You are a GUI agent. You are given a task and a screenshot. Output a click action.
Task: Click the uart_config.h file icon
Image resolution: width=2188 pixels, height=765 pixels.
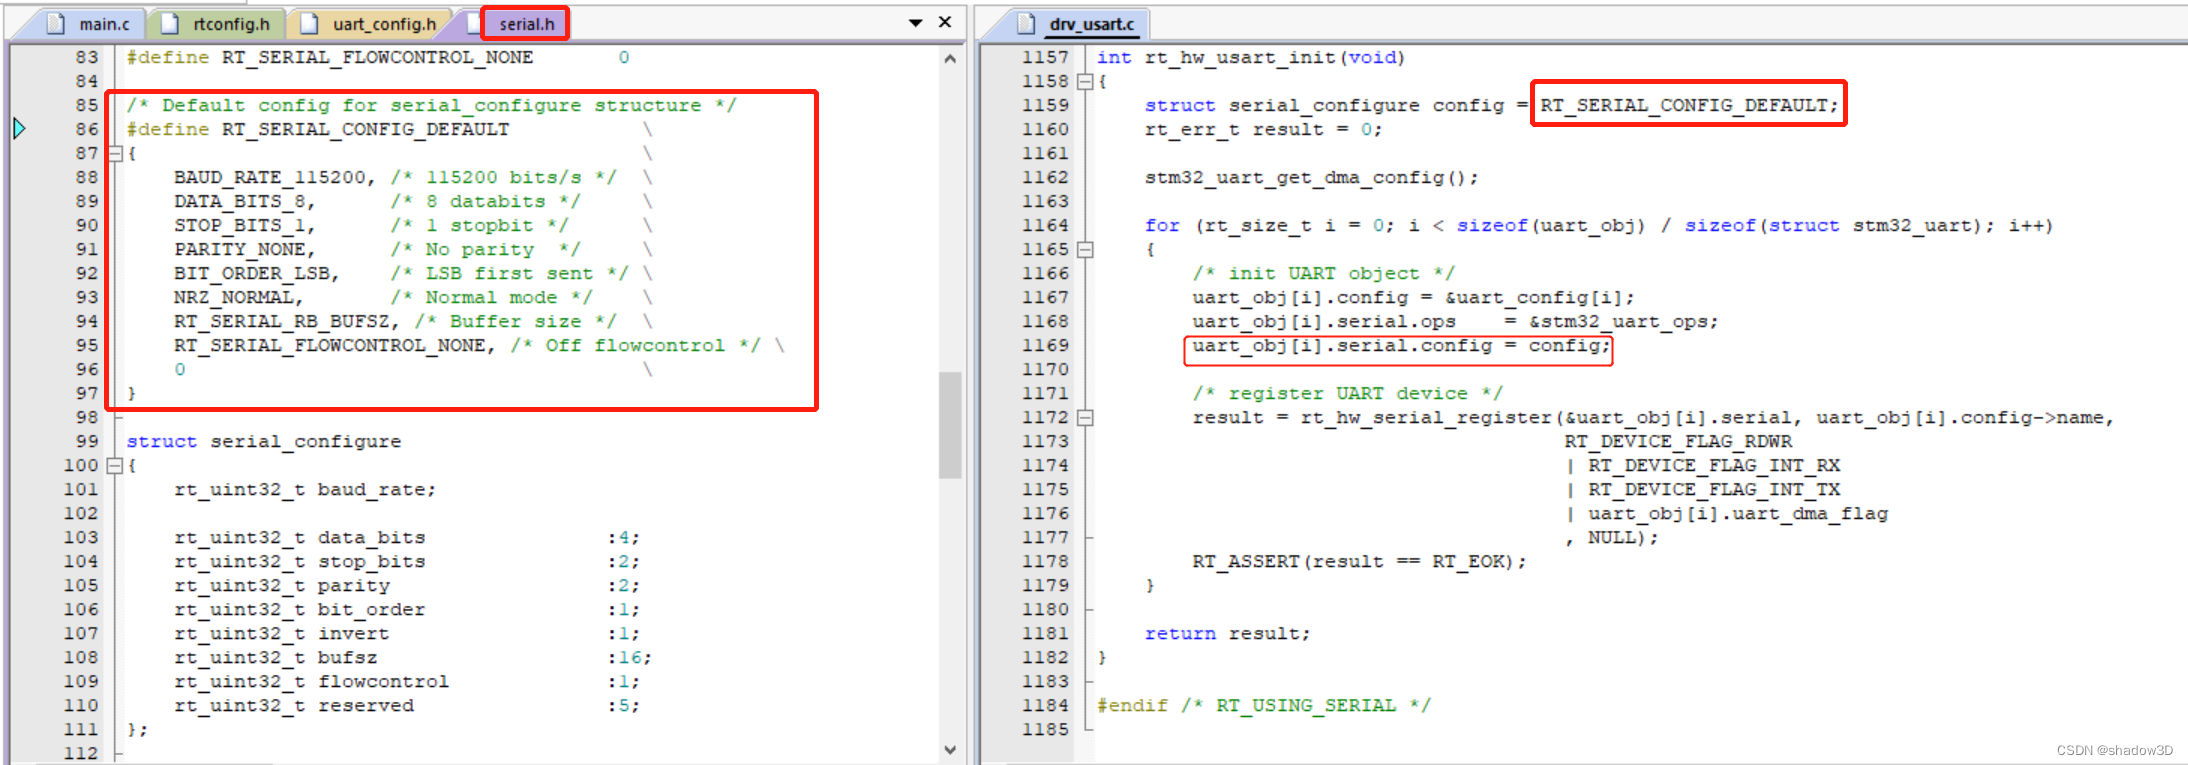coord(310,24)
